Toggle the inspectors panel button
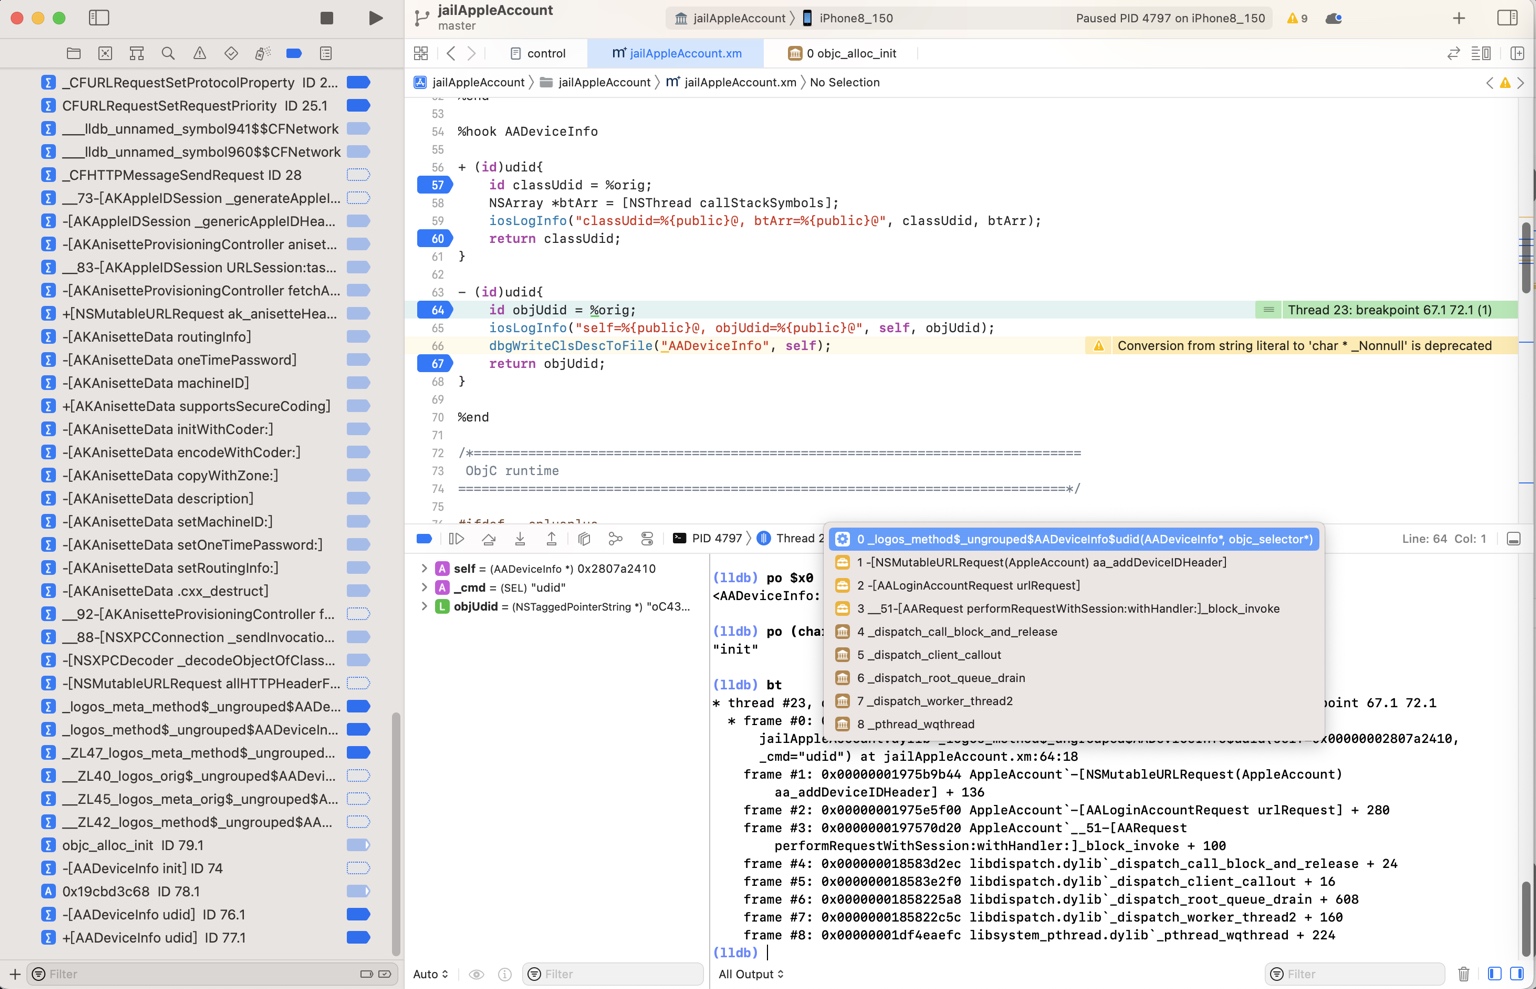Screen dimensions: 1536x989 (x=1507, y=18)
